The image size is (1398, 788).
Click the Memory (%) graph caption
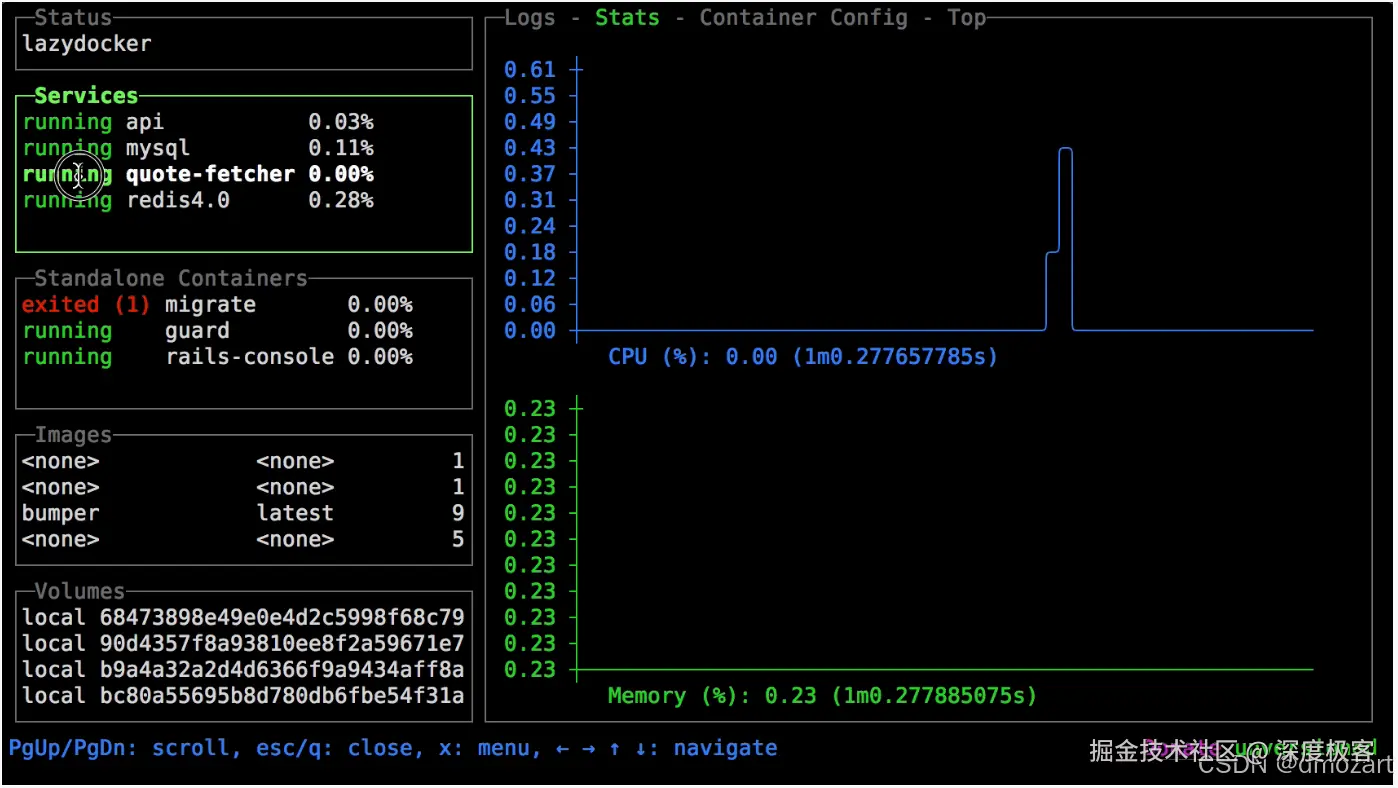[822, 695]
